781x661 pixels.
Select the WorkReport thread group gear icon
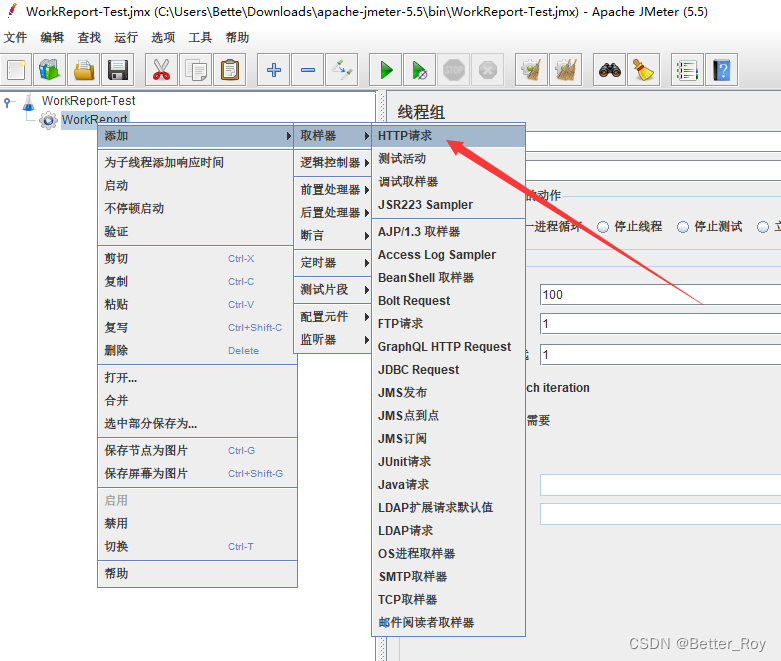[x=48, y=121]
